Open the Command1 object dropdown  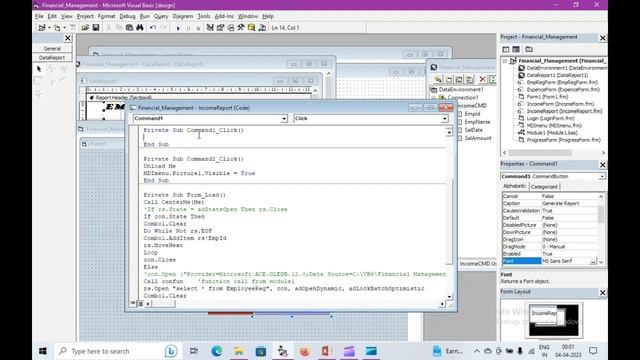pos(284,118)
